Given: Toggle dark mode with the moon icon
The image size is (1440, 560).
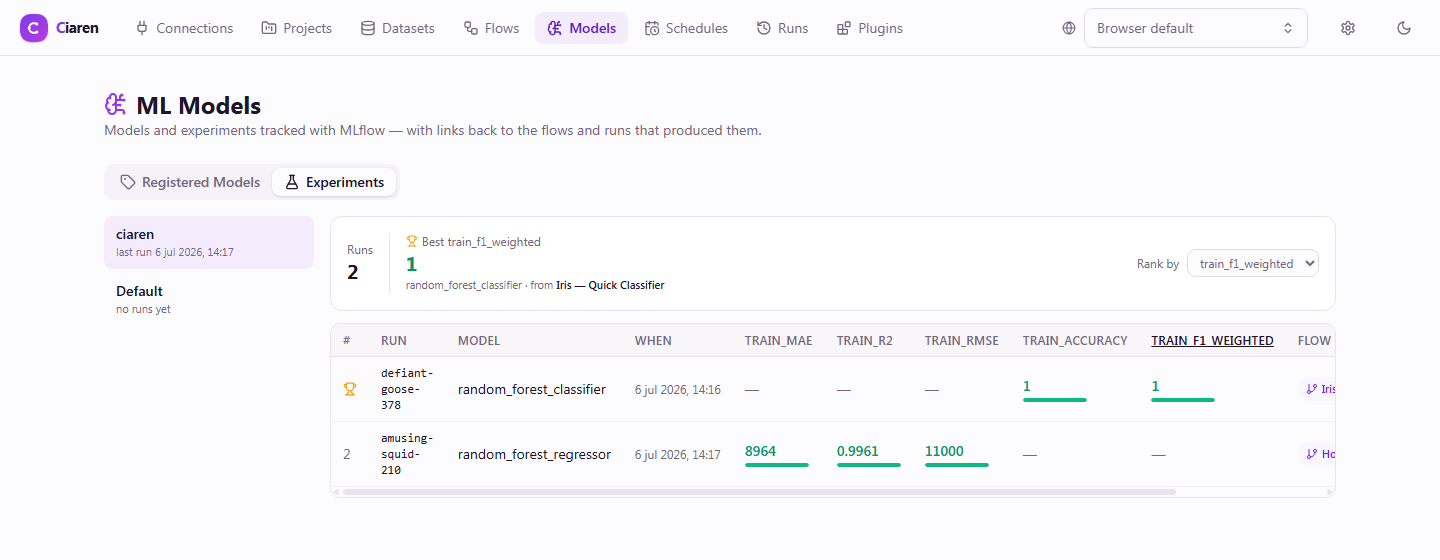Looking at the screenshot, I should click(x=1404, y=28).
